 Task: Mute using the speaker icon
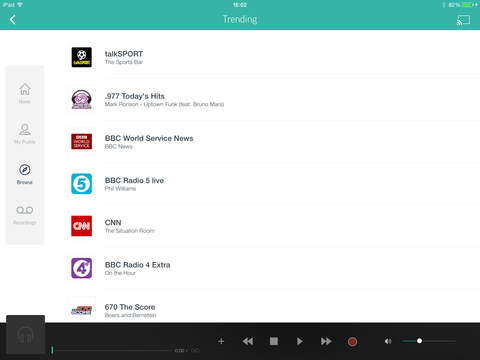388,341
